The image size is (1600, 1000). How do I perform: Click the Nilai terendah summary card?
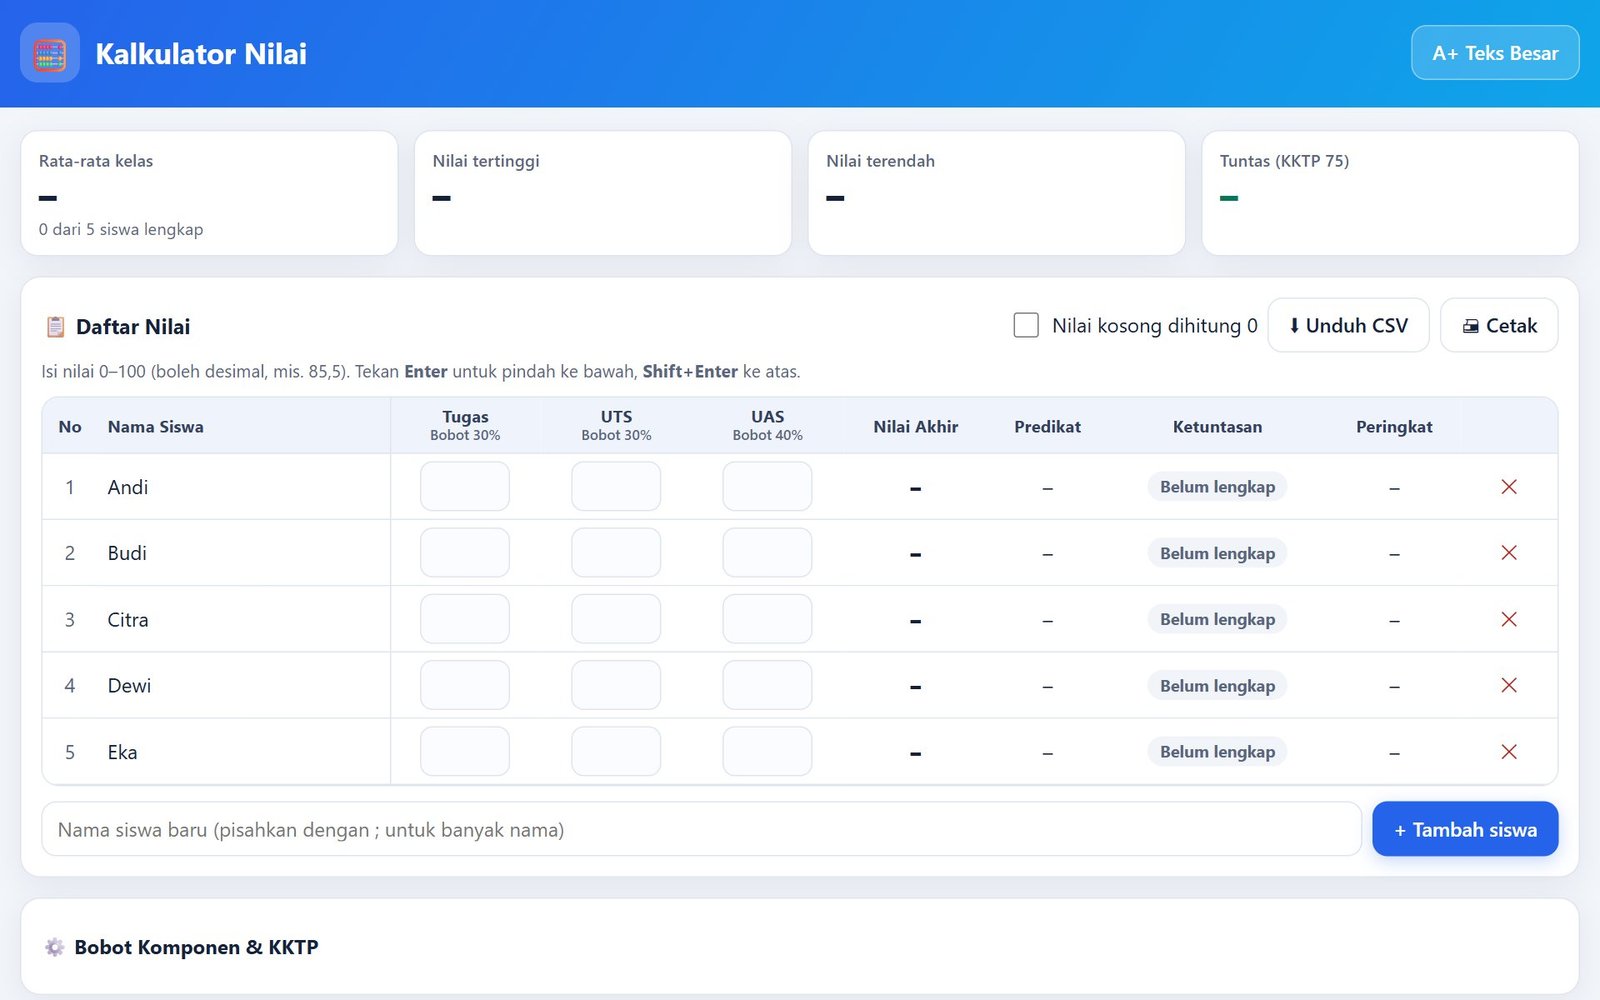coord(997,193)
